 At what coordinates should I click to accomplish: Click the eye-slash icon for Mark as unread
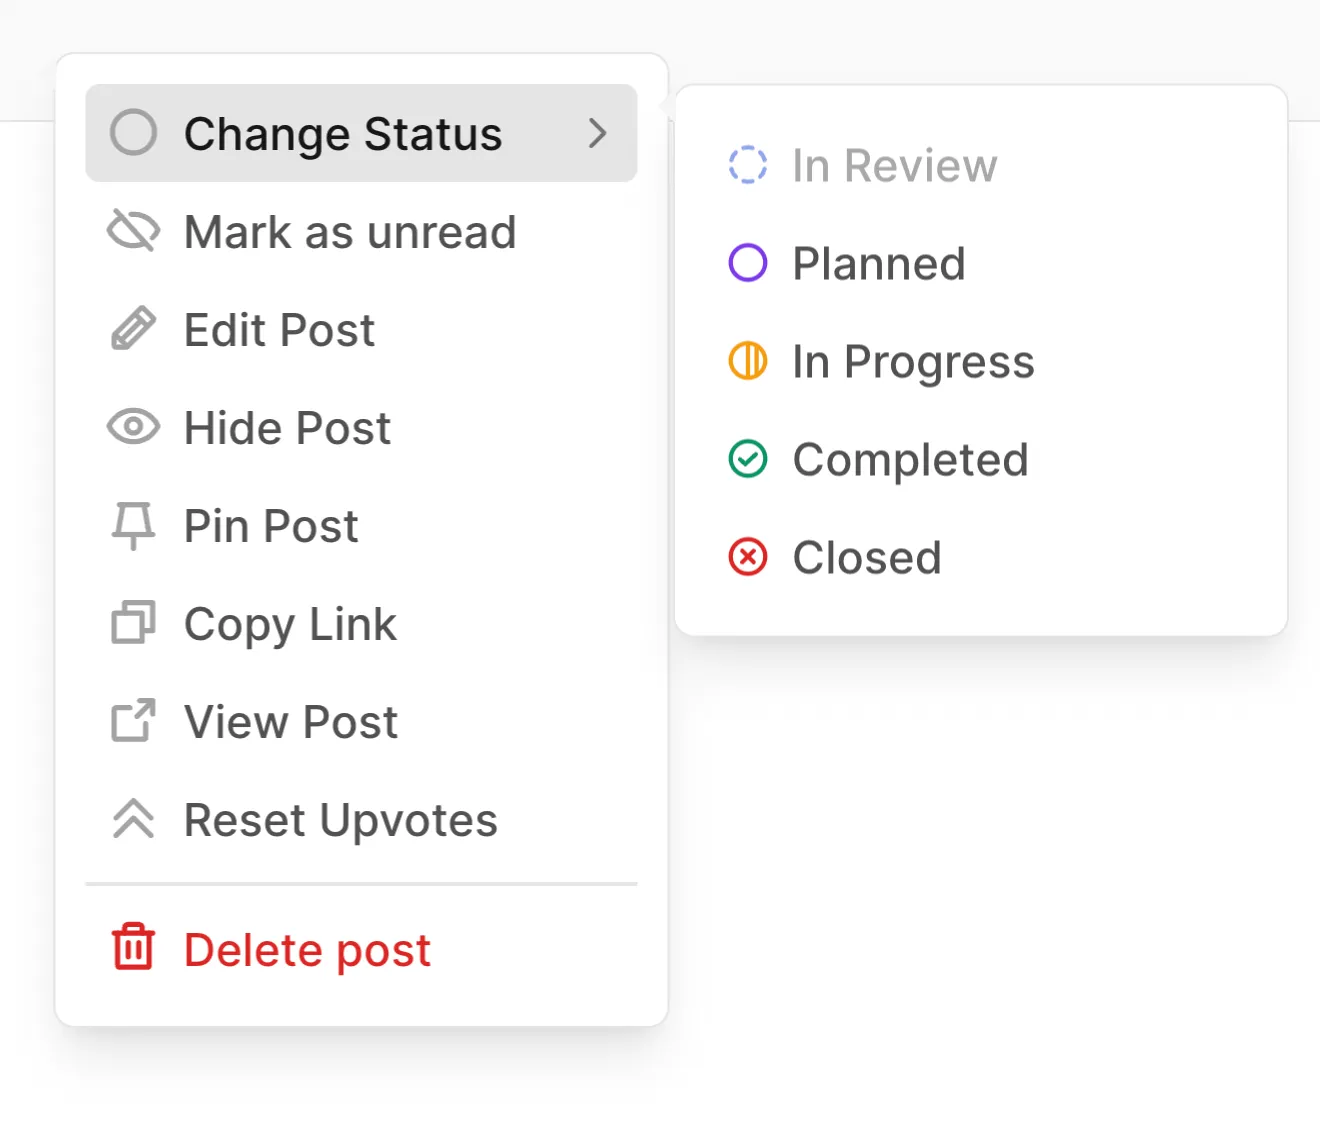[131, 230]
